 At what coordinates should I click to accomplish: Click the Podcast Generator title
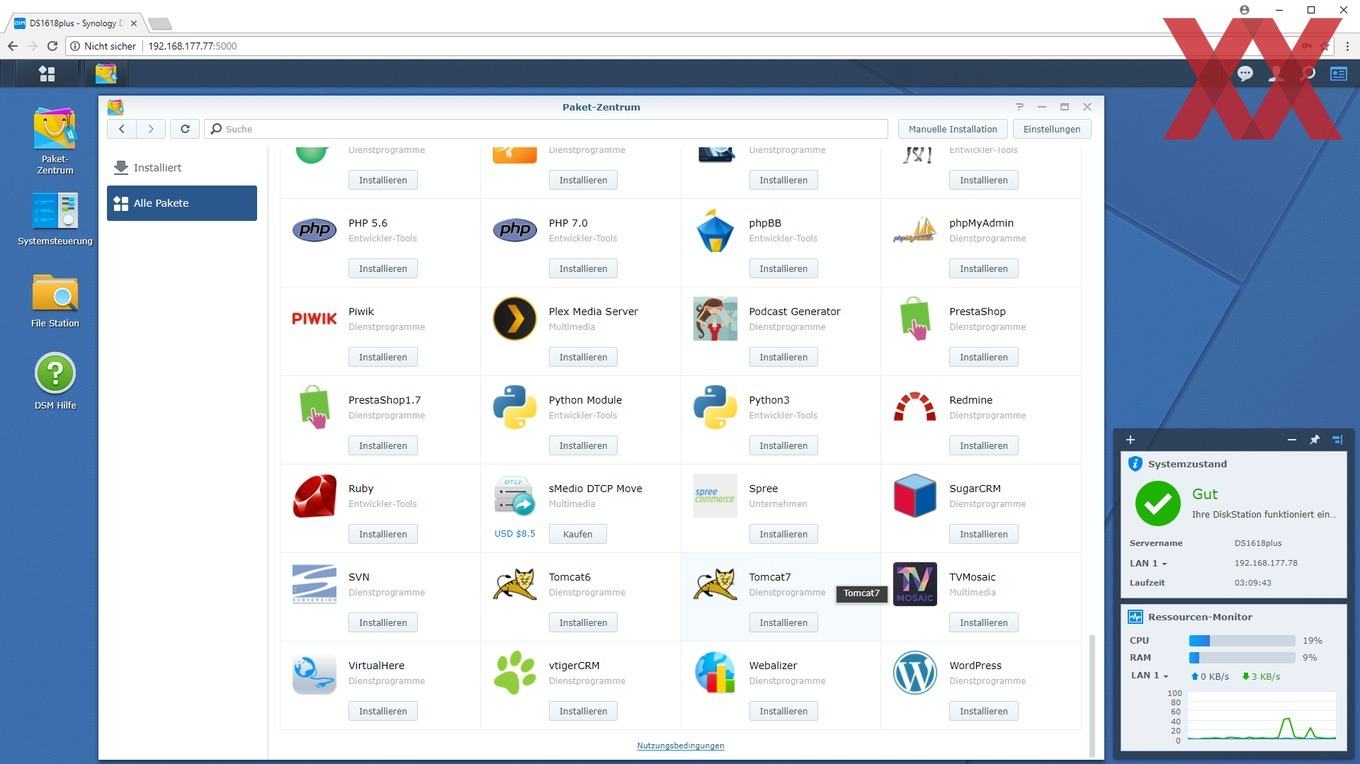(x=794, y=312)
